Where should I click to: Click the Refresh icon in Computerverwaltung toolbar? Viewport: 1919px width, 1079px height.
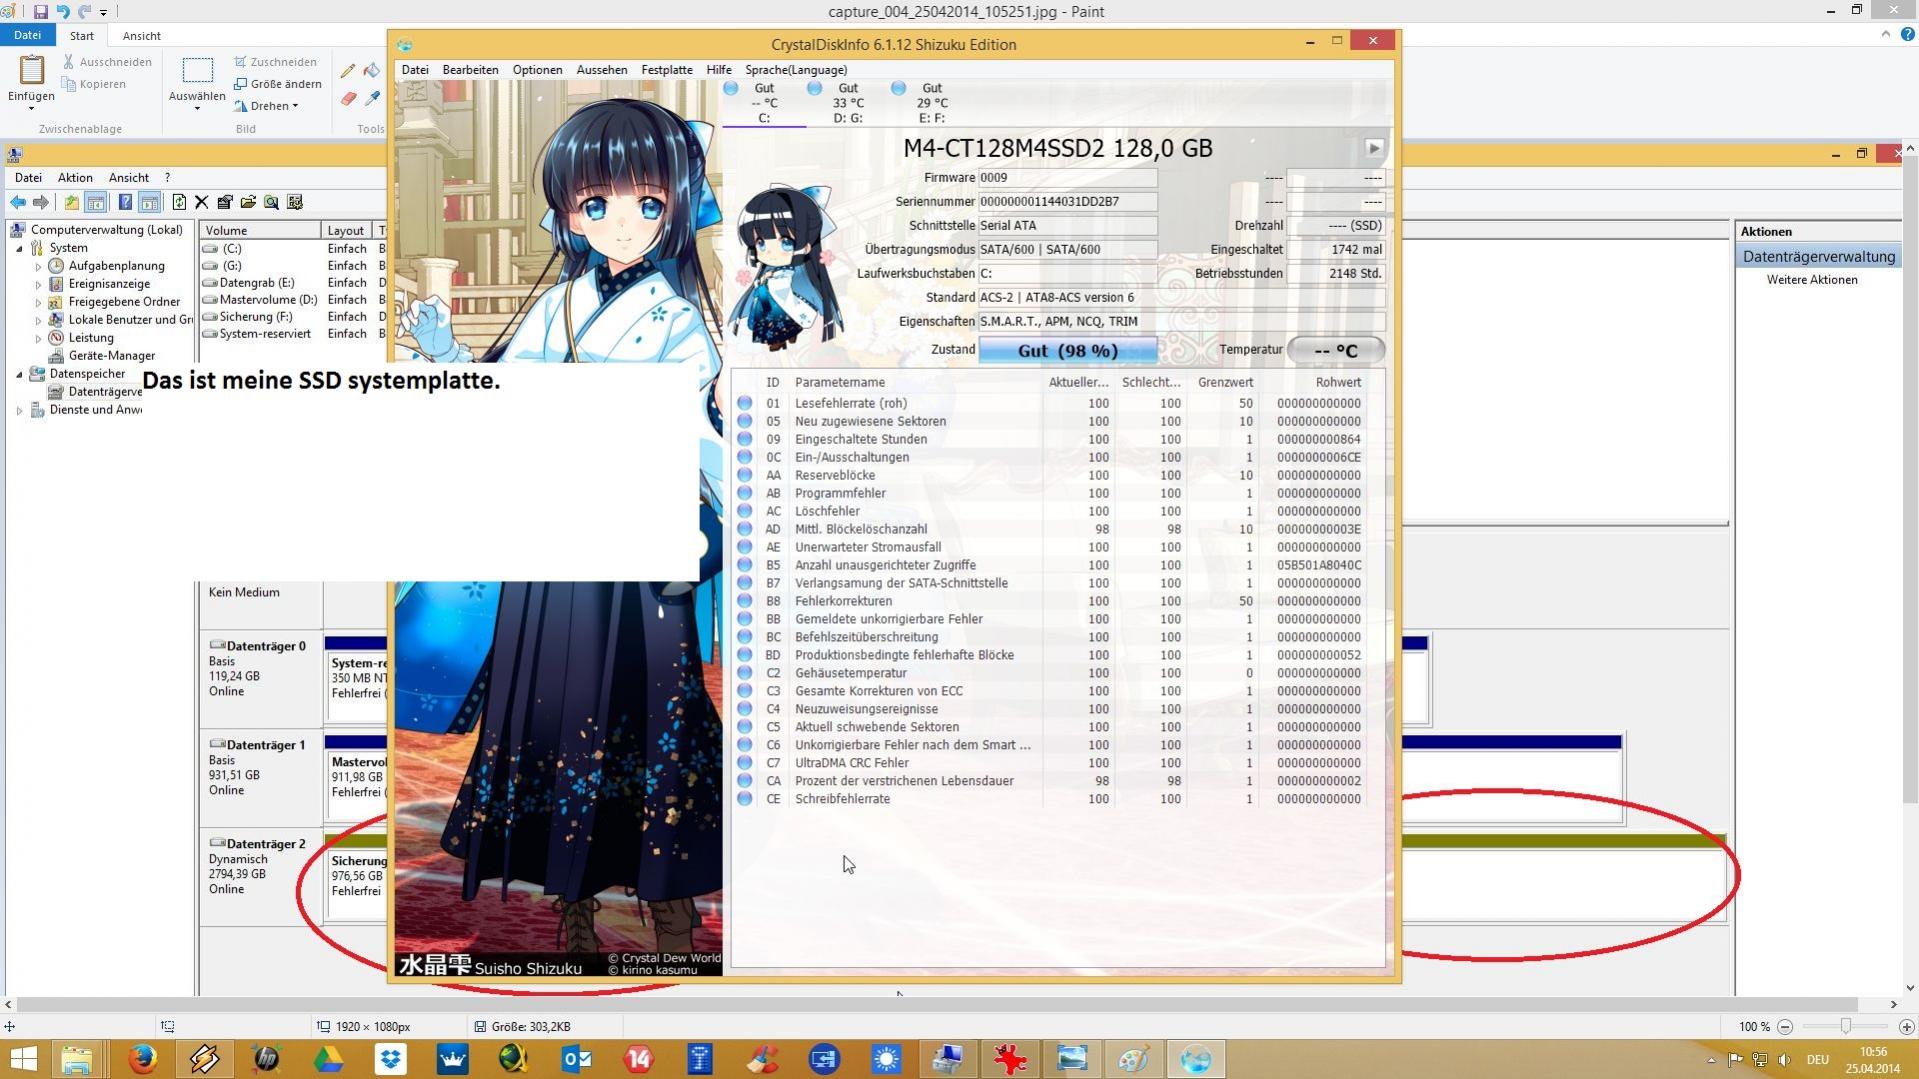point(179,202)
